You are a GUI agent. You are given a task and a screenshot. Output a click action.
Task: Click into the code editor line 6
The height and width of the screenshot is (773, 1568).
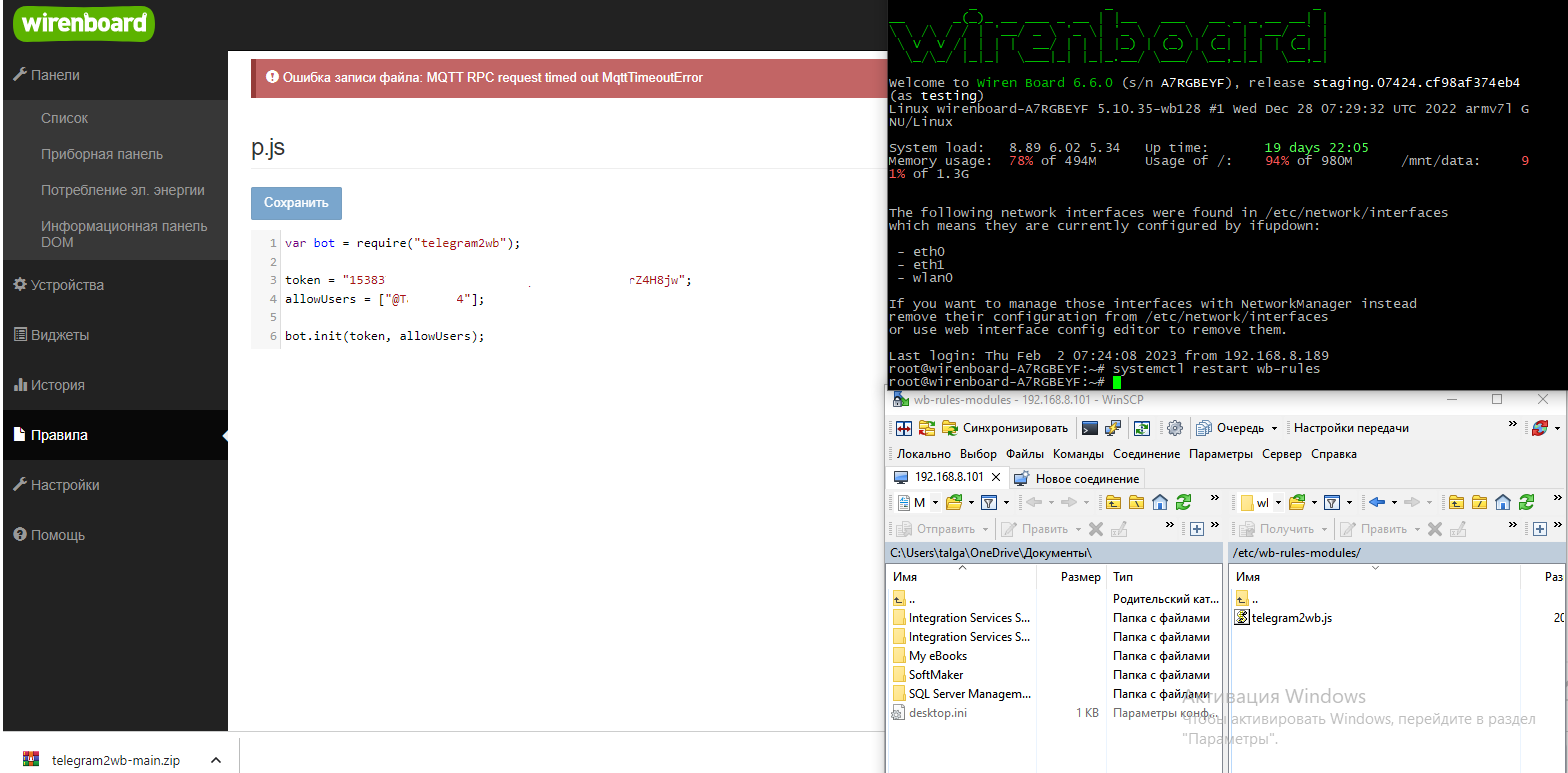[x=384, y=336]
